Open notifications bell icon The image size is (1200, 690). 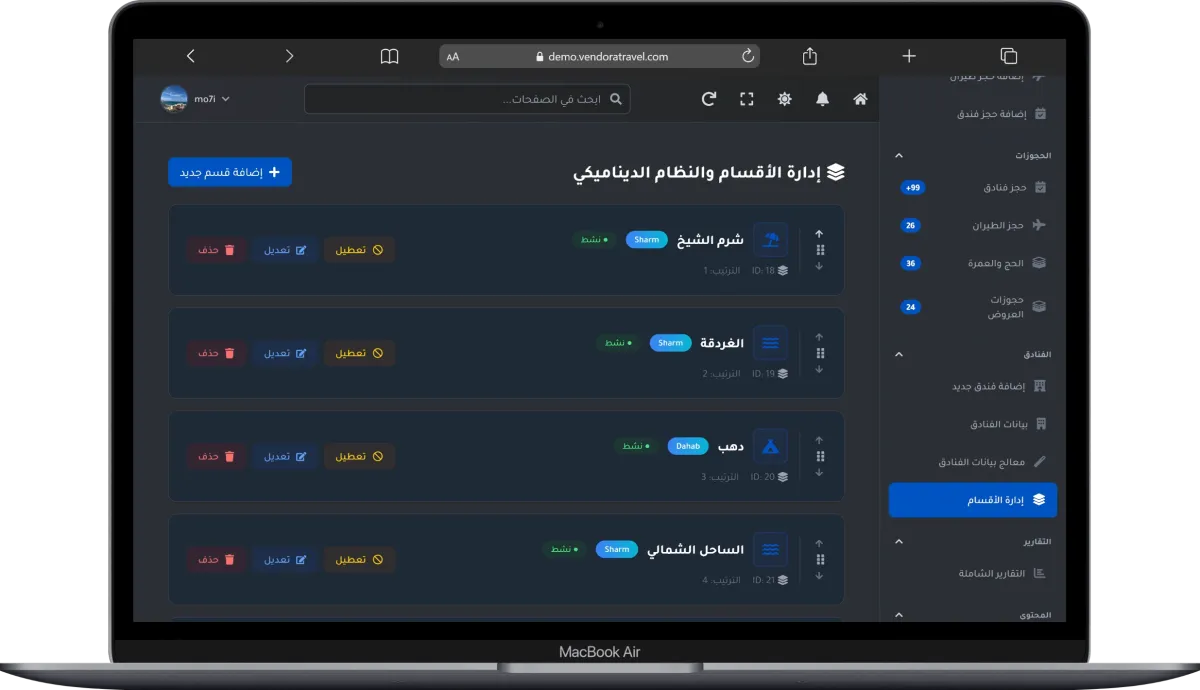[x=822, y=99]
